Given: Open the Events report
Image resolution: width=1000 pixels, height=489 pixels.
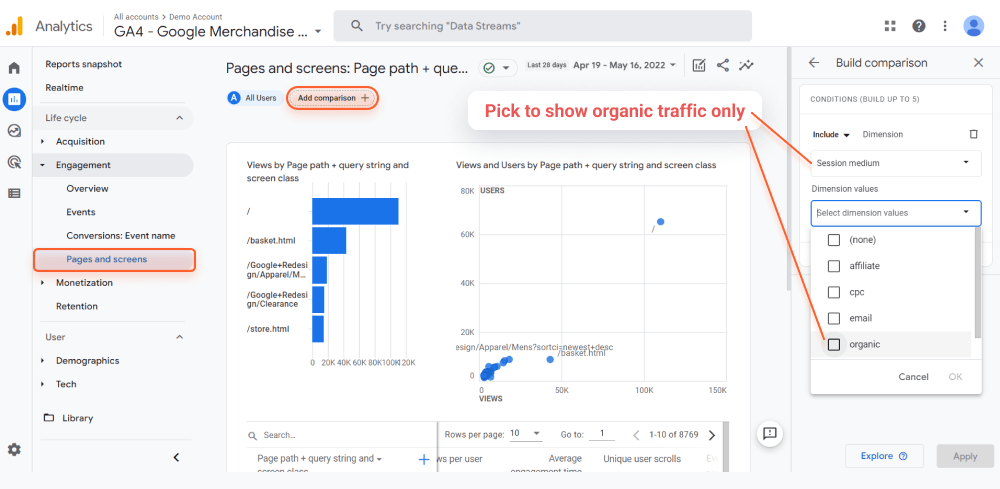Looking at the screenshot, I should 80,212.
